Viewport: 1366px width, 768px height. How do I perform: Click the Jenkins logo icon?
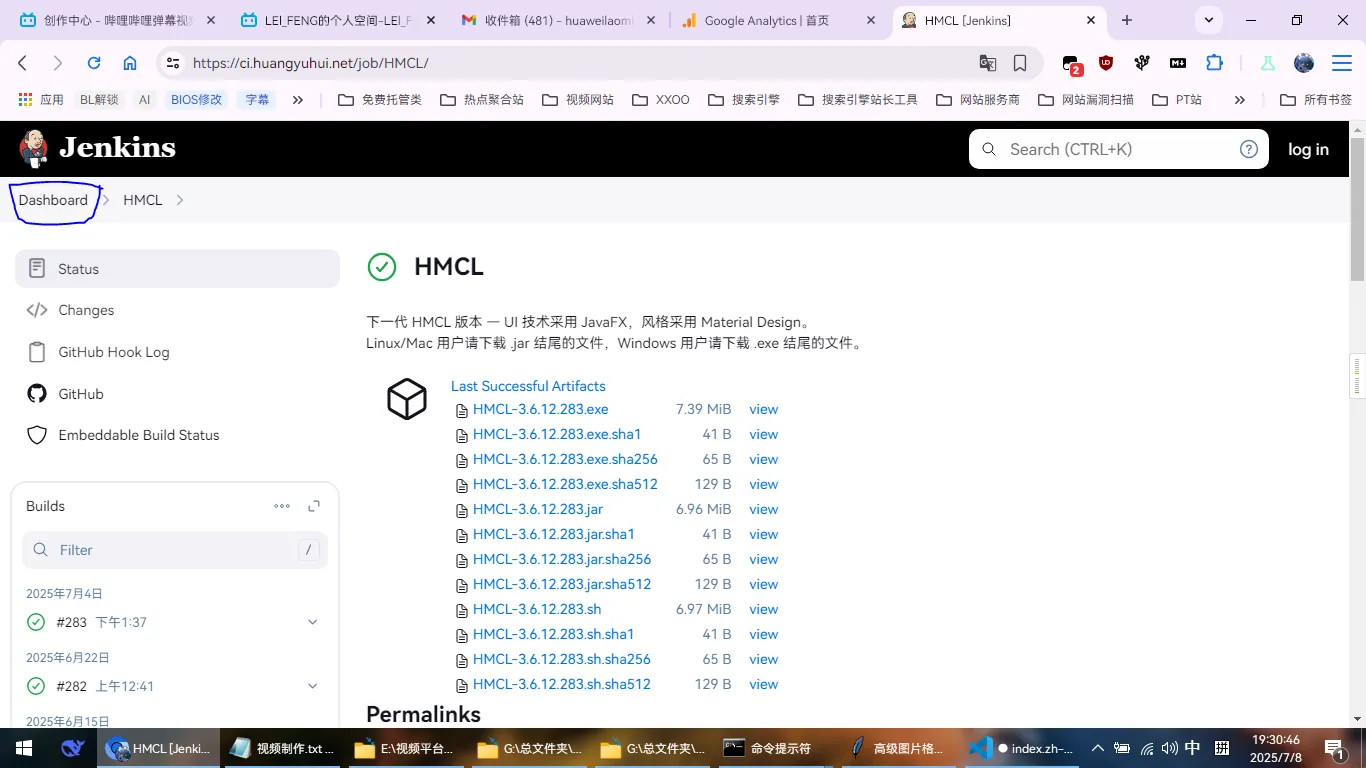[34, 149]
